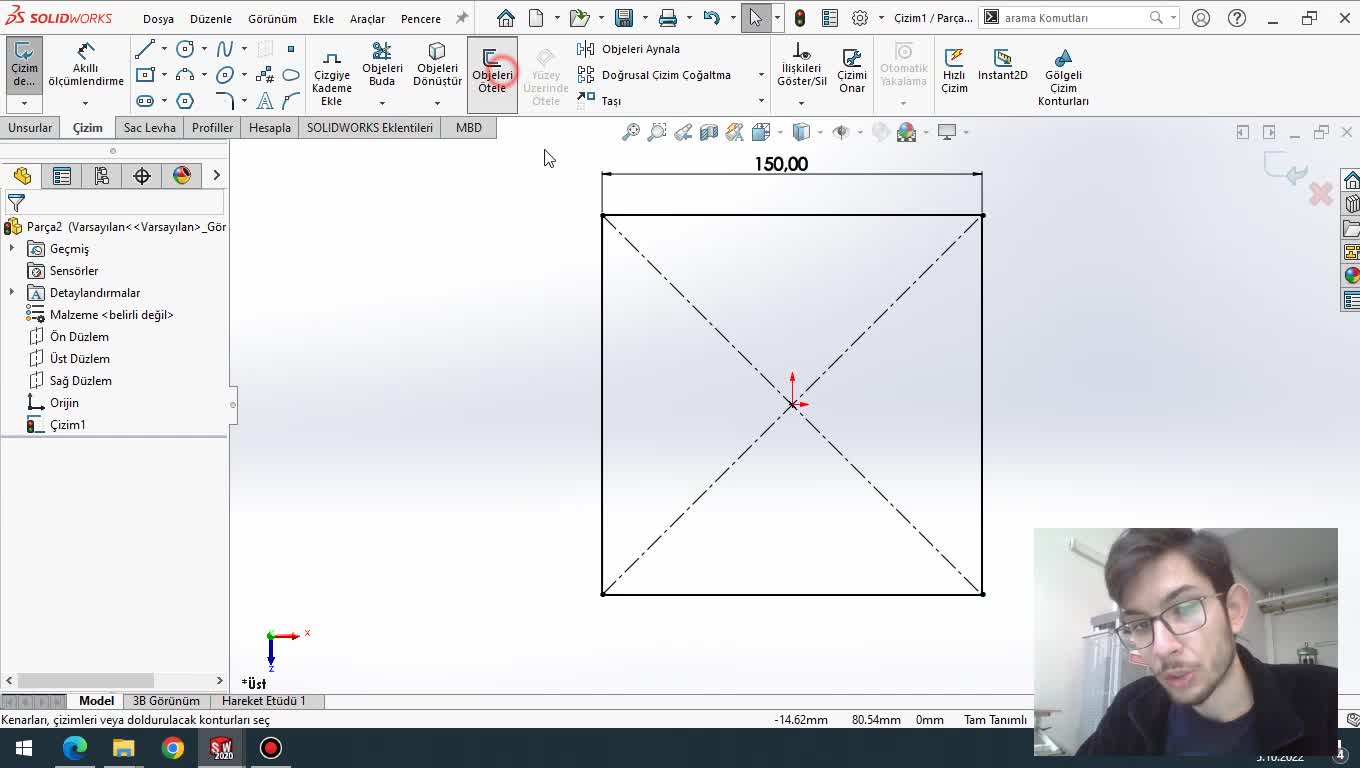Toggle the Hızlı Çizim rapid sketch tool

[x=954, y=70]
